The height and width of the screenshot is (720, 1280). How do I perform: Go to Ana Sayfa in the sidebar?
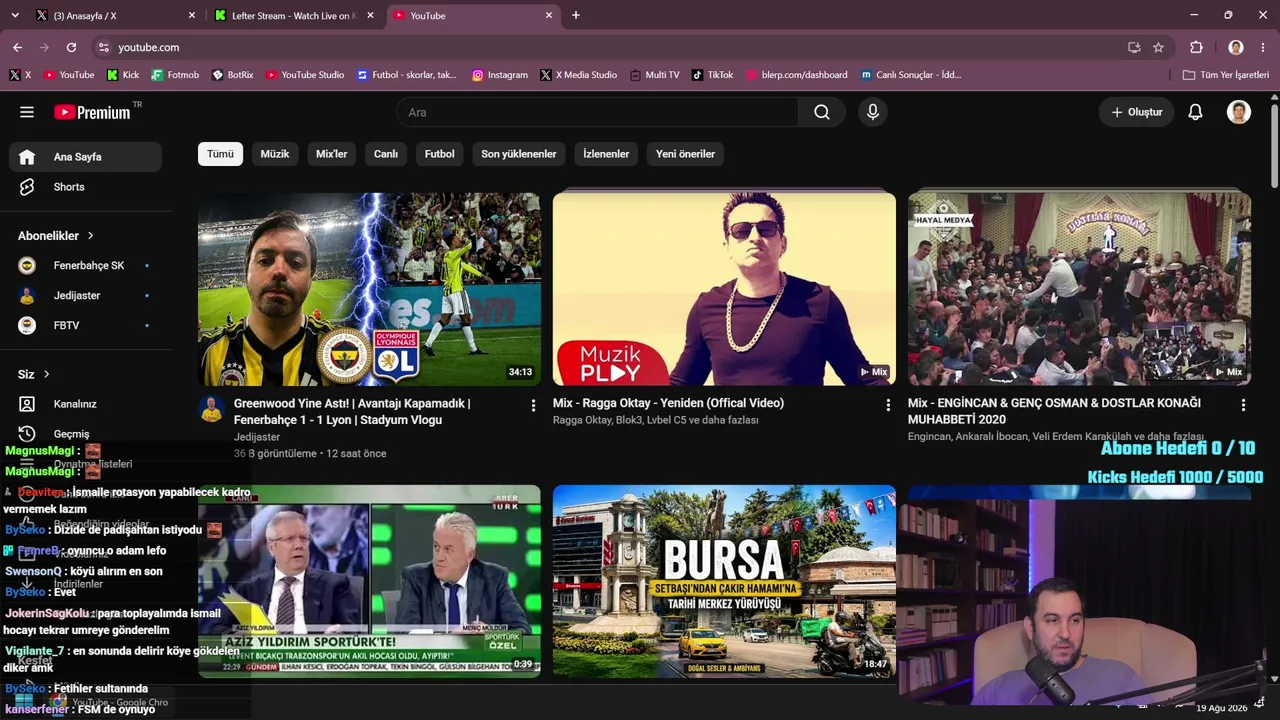pos(85,157)
